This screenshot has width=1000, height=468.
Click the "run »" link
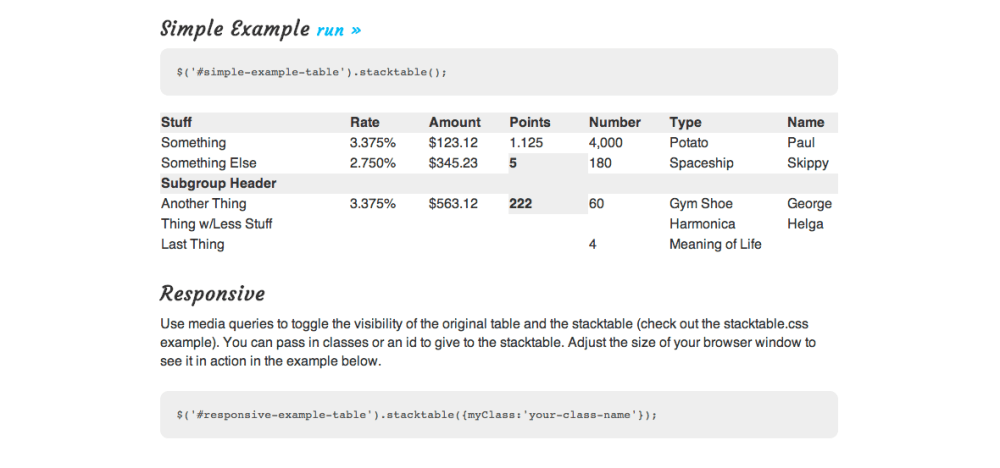tap(338, 30)
